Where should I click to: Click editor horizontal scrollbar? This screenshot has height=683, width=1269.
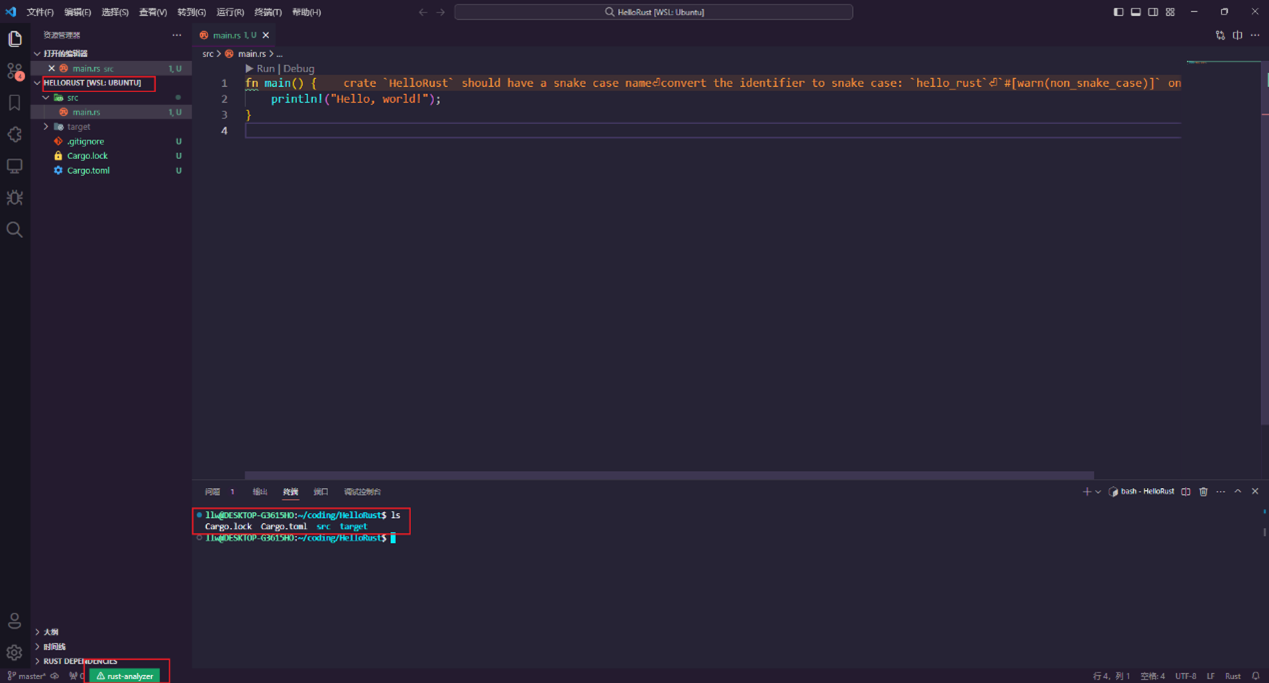669,476
